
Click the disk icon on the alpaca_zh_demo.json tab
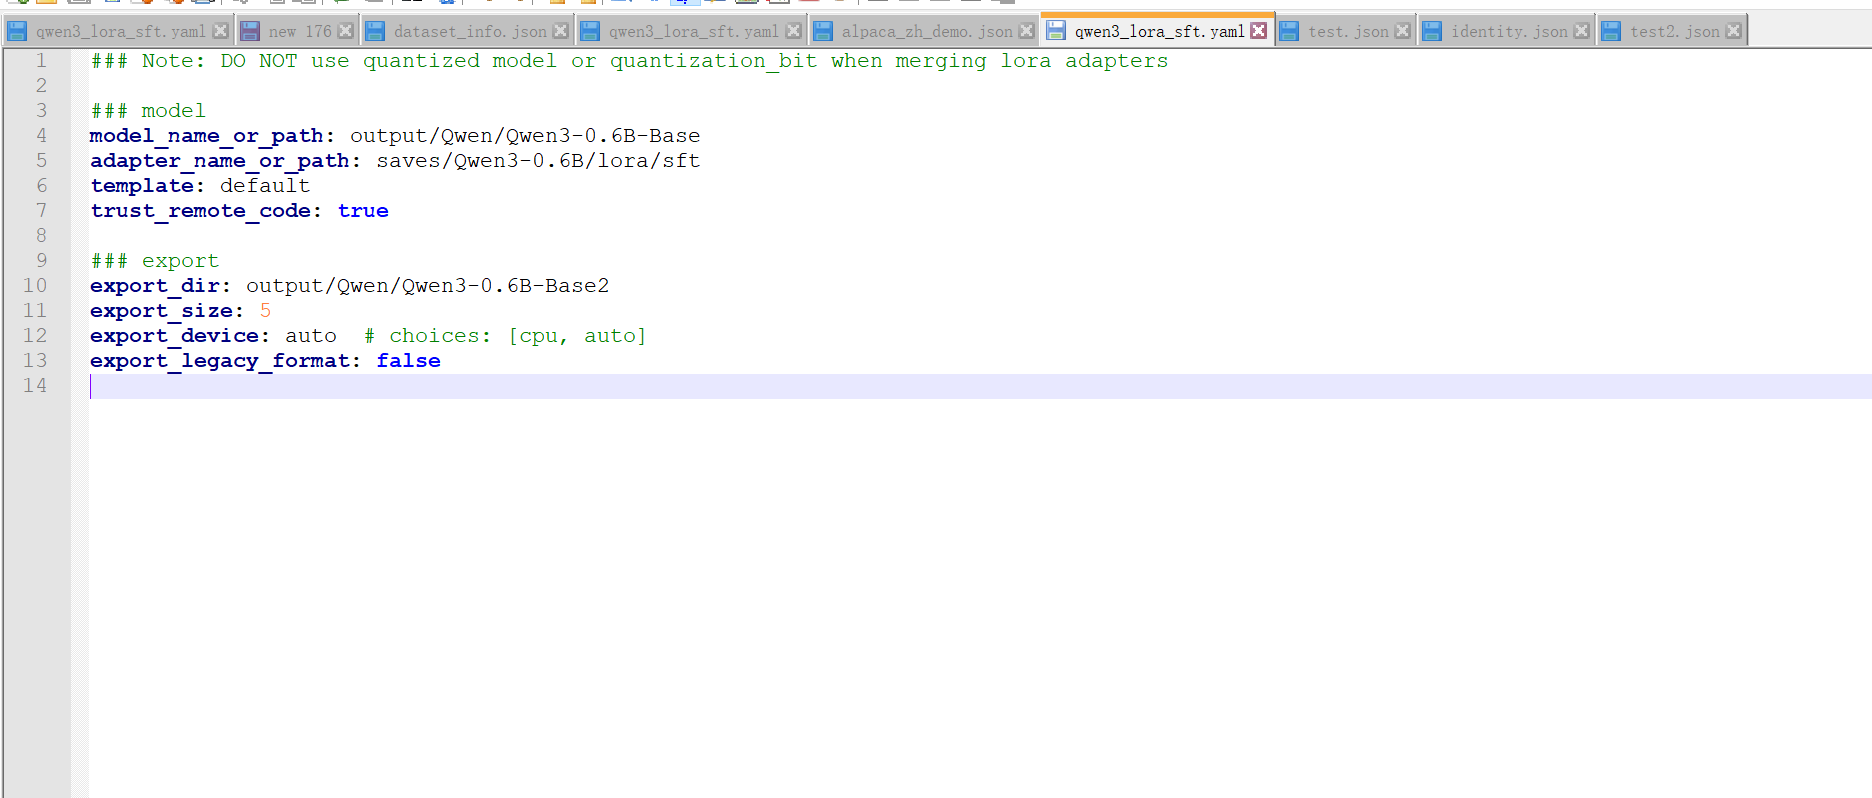pyautogui.click(x=823, y=31)
